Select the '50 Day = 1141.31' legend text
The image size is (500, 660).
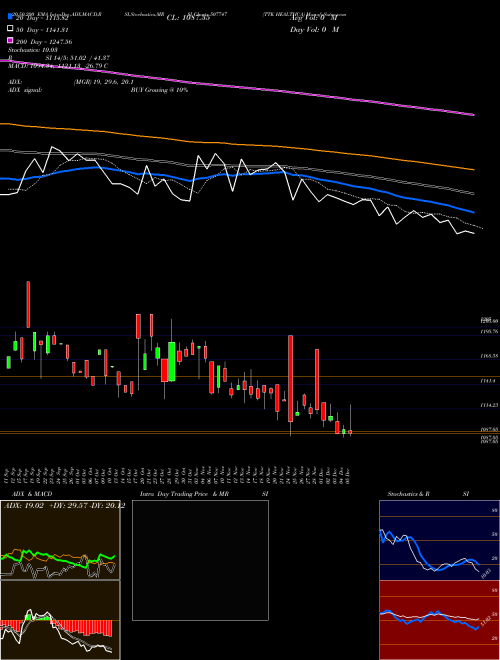coord(42,30)
